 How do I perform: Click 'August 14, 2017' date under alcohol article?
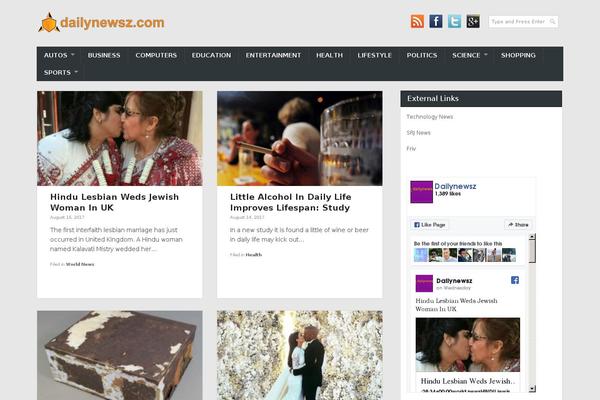click(247, 217)
